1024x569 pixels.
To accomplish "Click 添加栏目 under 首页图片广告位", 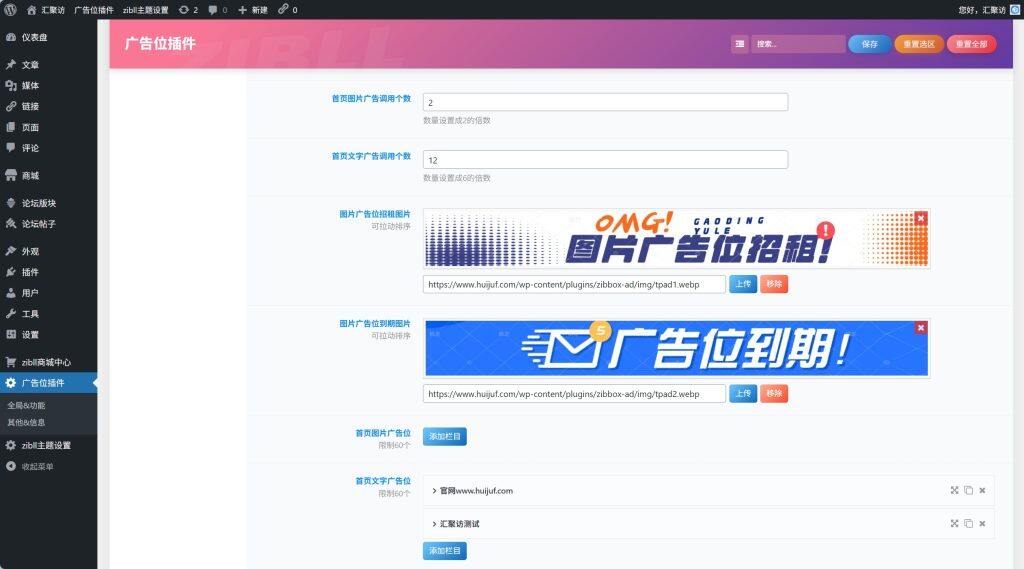I will click(445, 436).
